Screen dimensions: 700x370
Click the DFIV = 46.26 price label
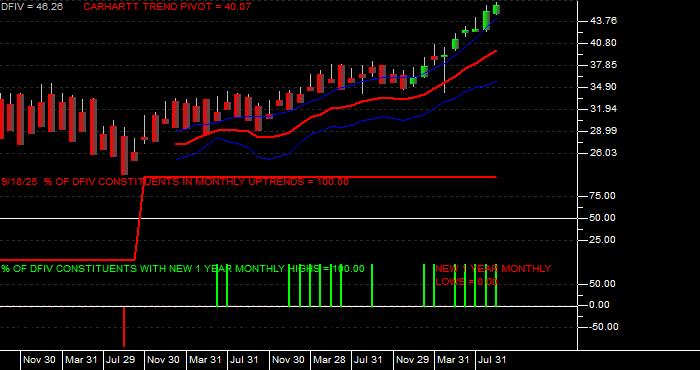pos(32,7)
